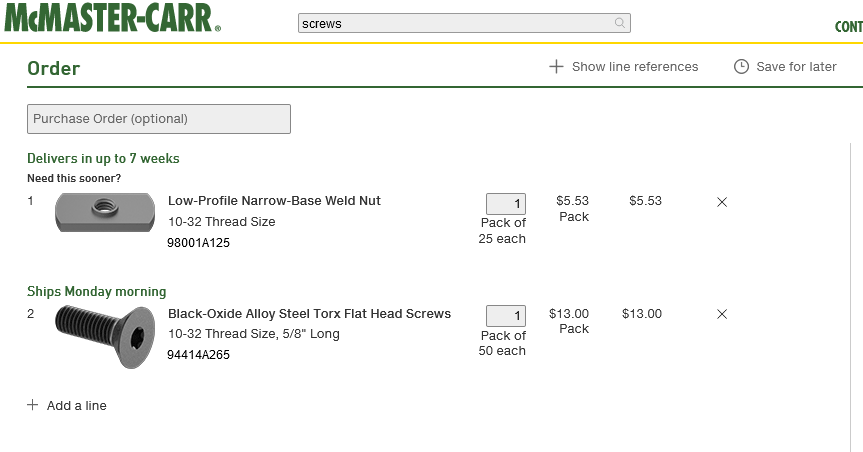
Task: Click the plus icon next to Add a line
Action: click(32, 405)
